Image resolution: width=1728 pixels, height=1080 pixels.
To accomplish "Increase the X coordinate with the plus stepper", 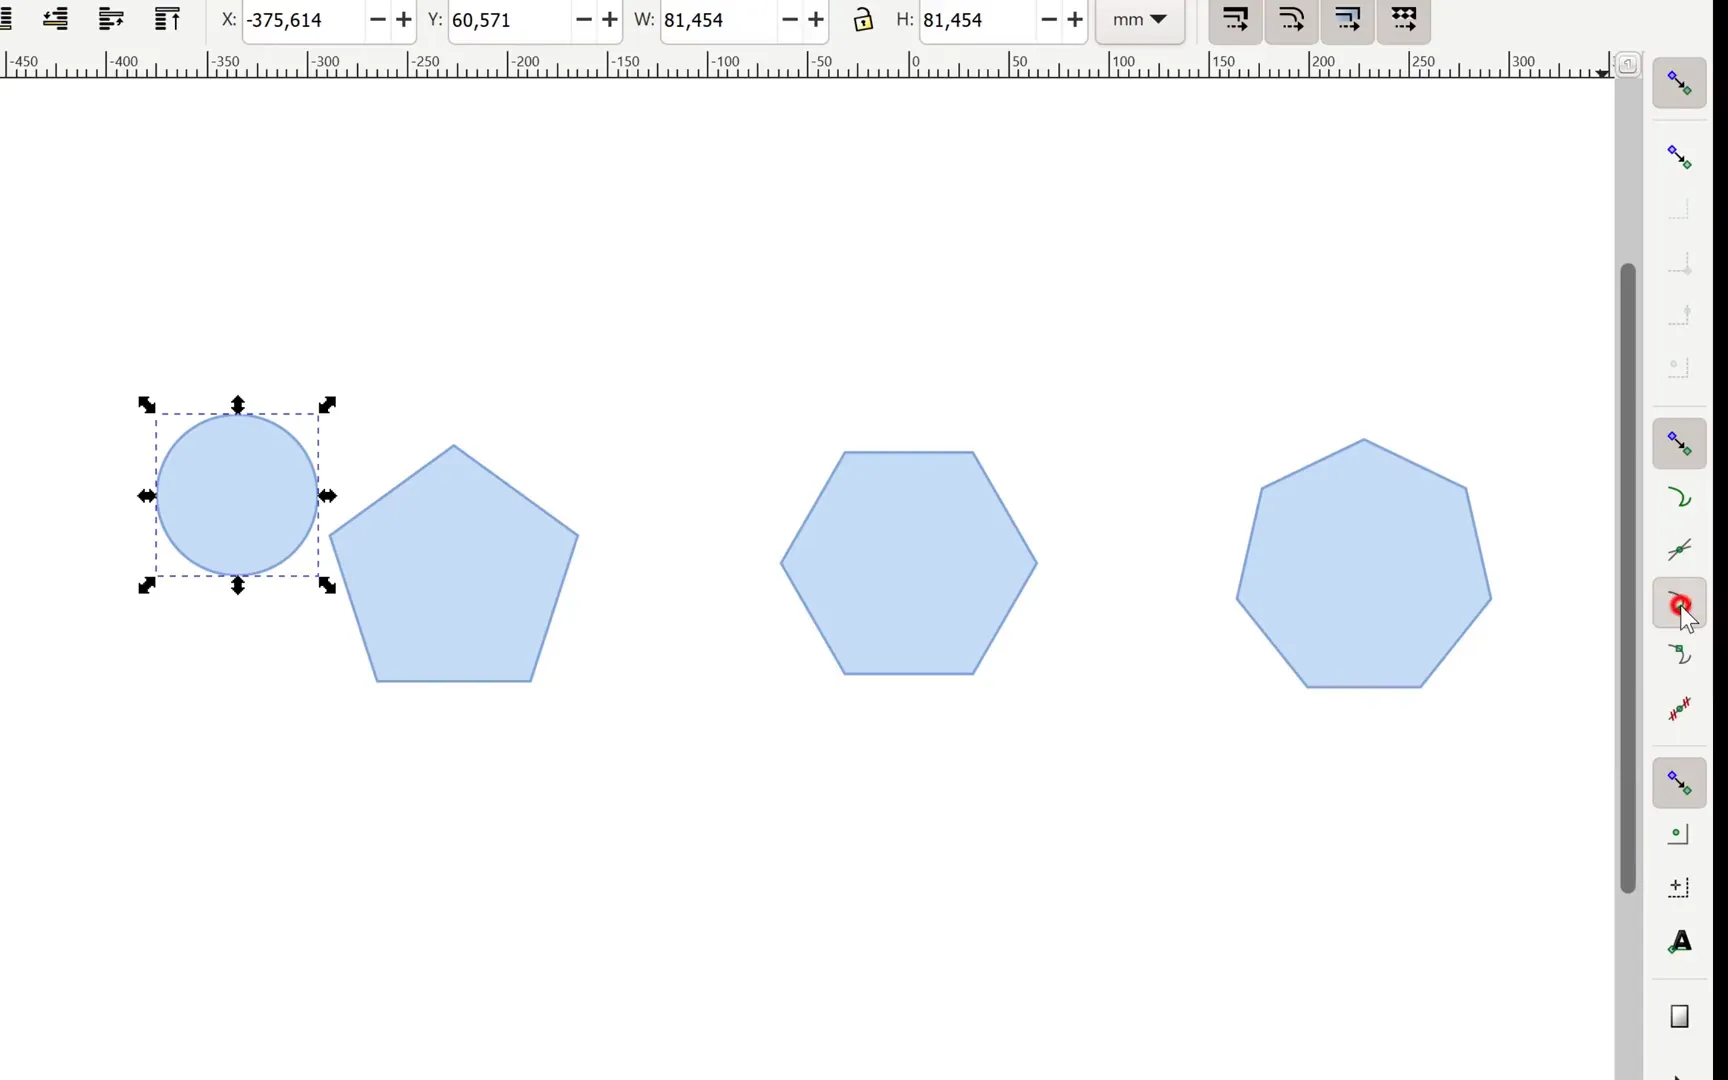I will coord(404,19).
